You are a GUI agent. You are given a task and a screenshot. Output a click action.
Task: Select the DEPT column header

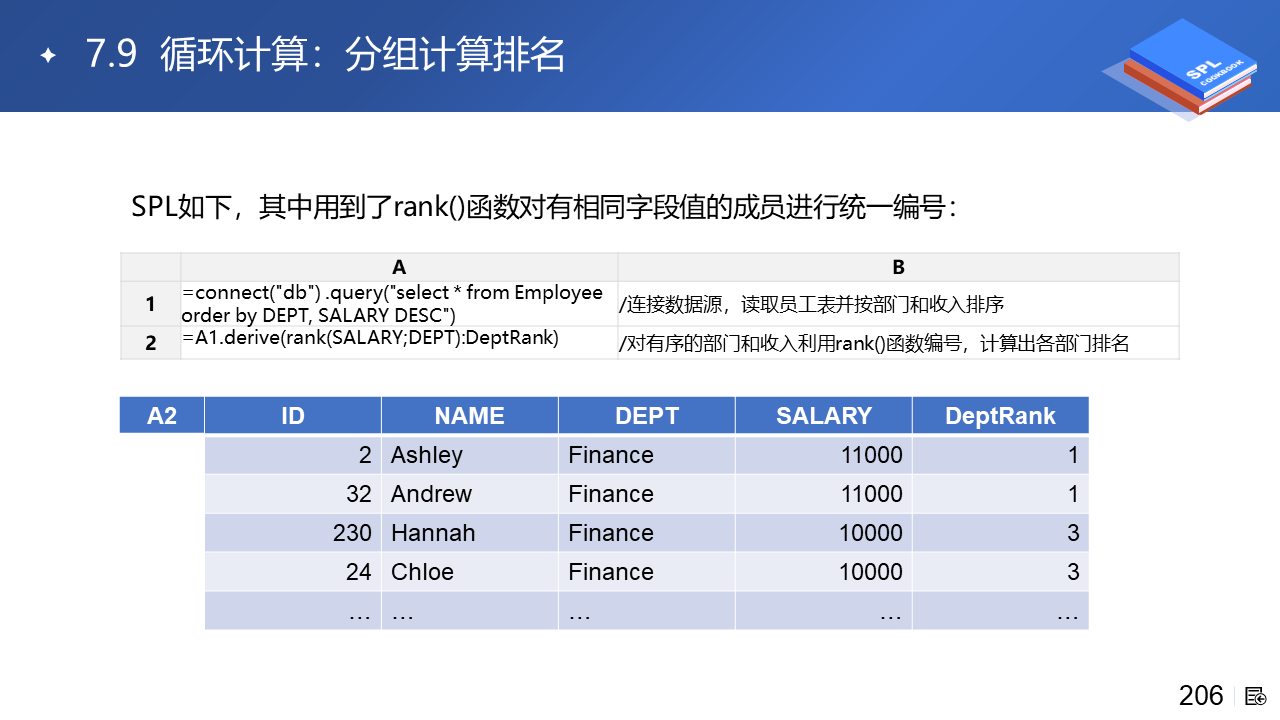pos(647,415)
